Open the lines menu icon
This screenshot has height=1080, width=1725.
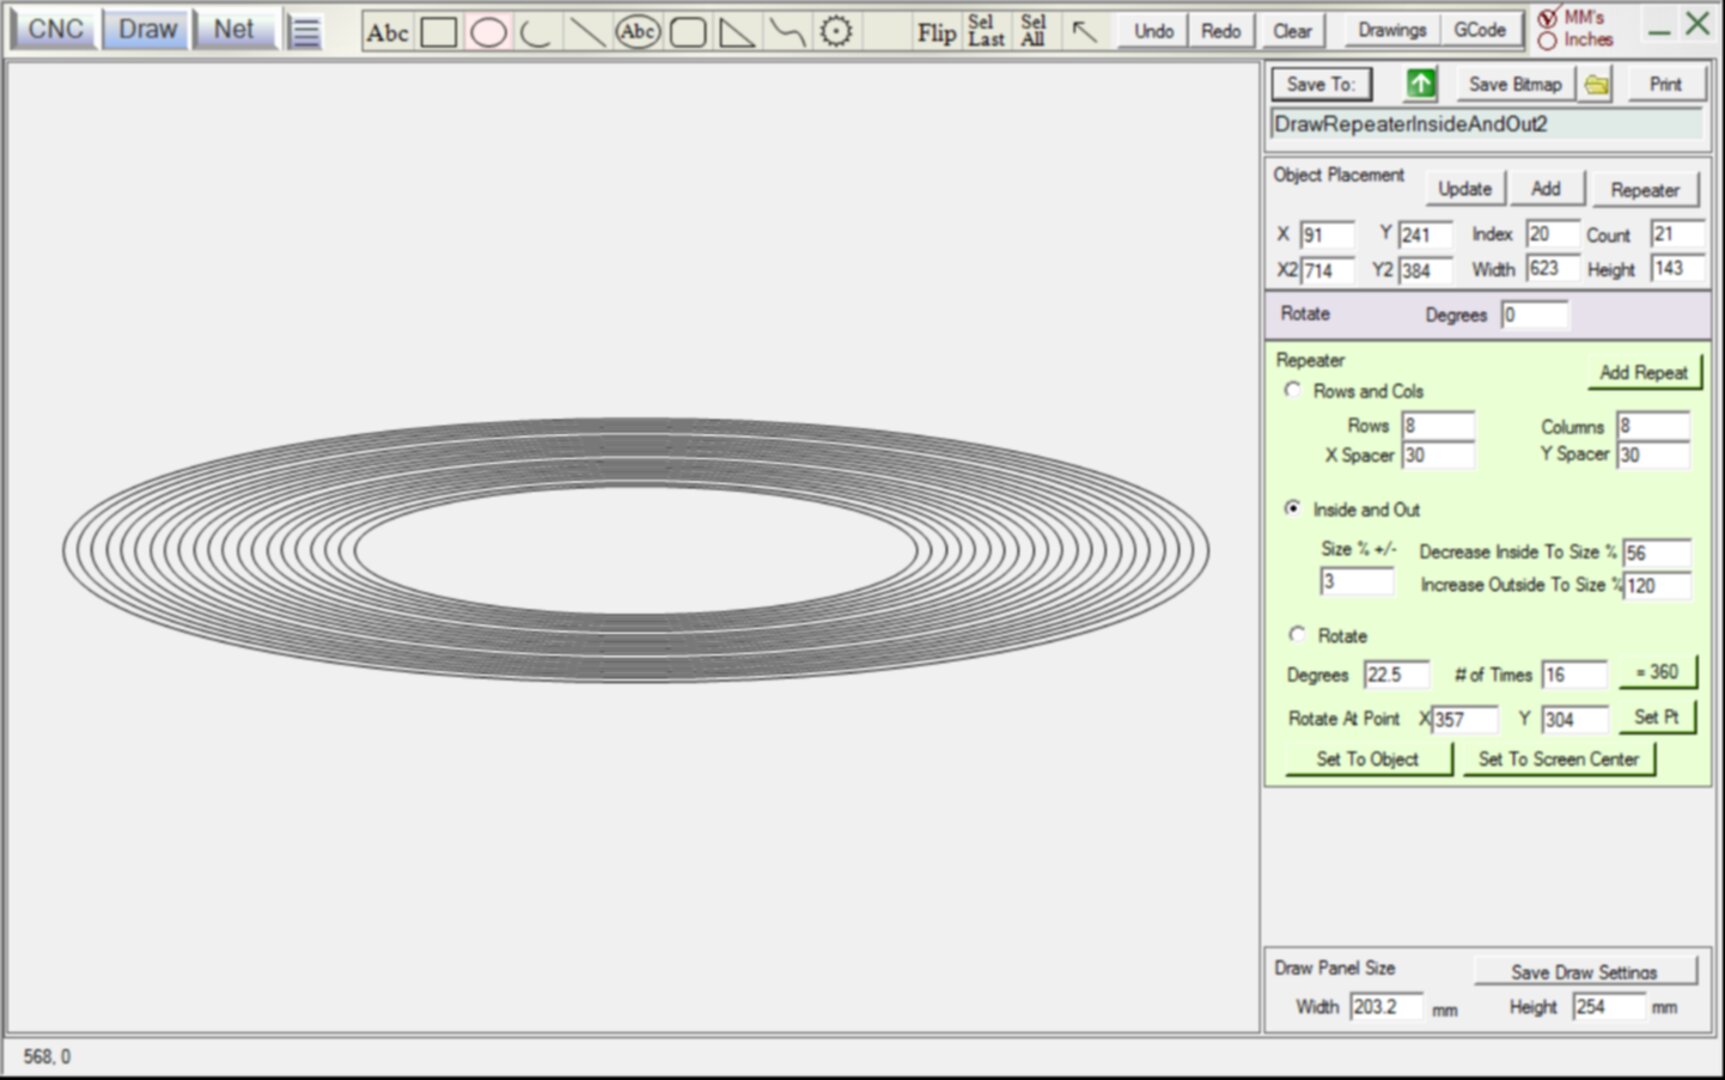coord(305,32)
